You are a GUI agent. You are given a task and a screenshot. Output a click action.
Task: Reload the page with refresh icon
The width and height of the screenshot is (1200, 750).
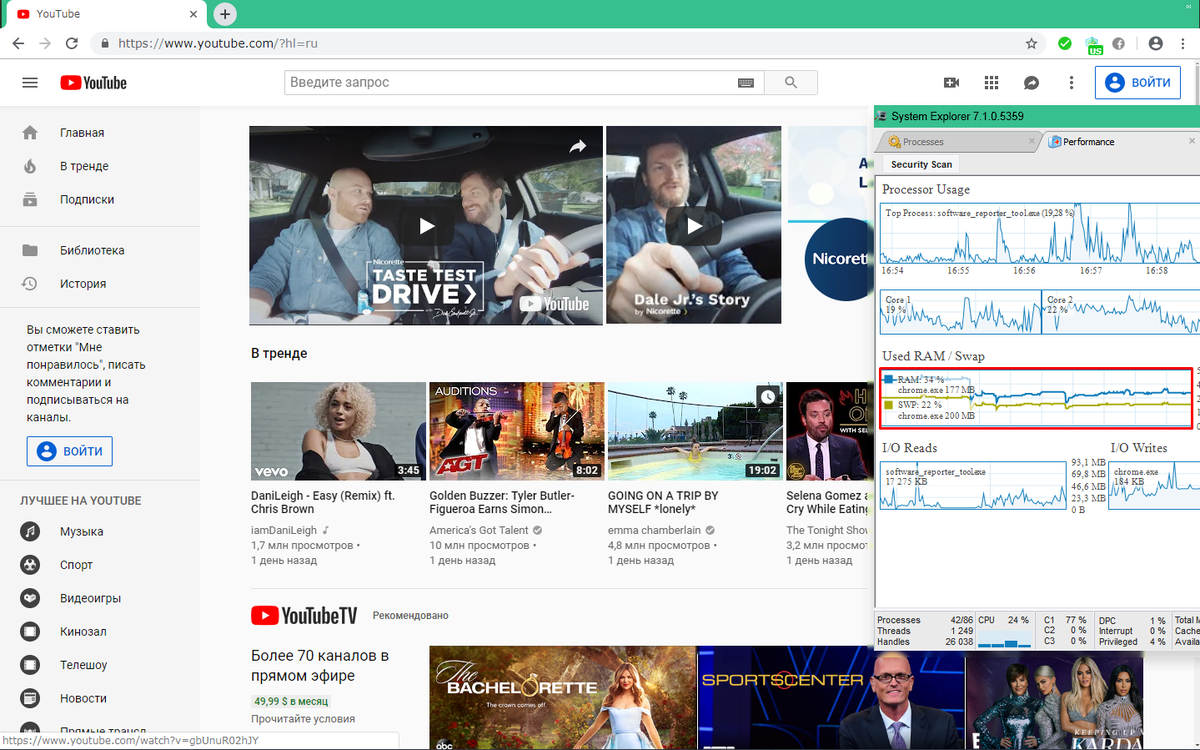click(71, 44)
